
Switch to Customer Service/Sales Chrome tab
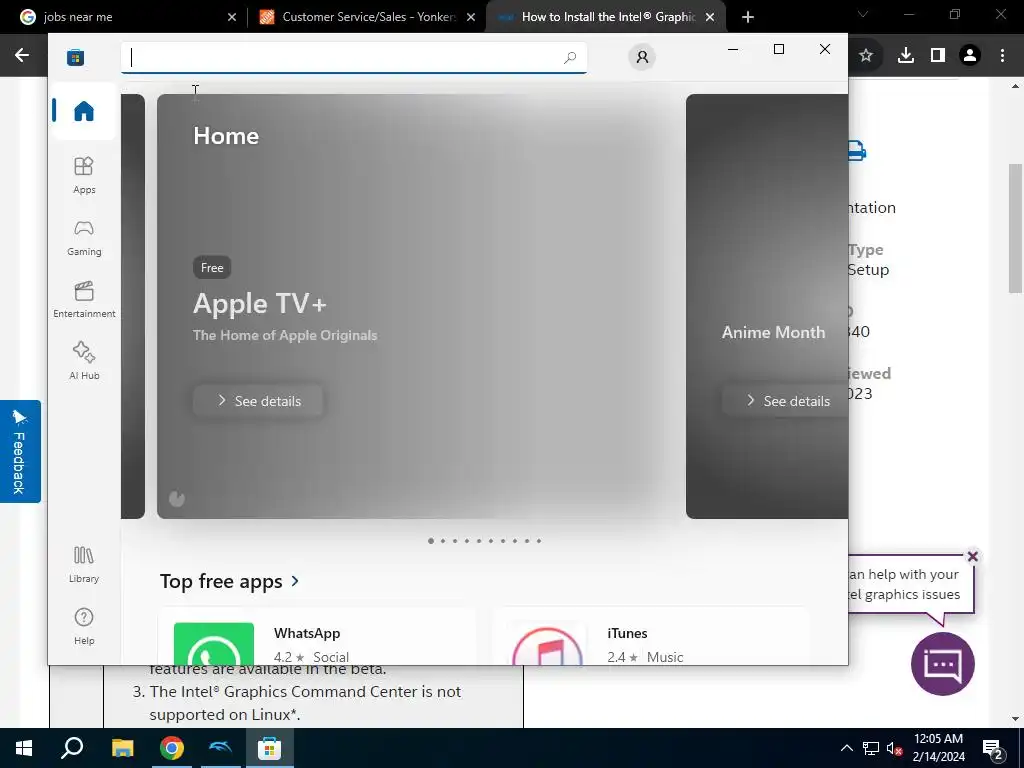click(x=366, y=17)
